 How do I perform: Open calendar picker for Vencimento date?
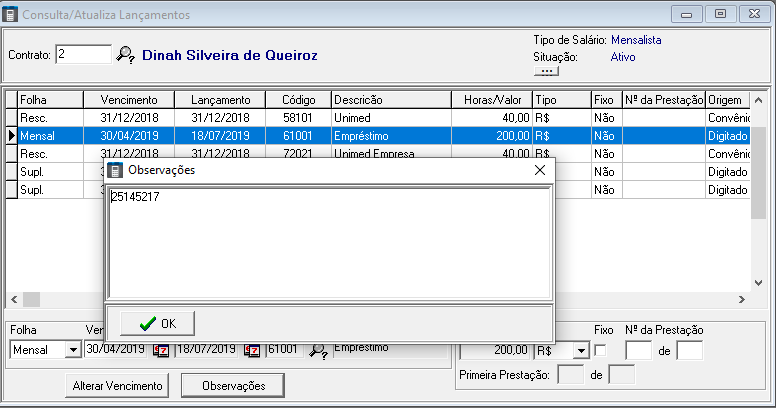tap(161, 350)
